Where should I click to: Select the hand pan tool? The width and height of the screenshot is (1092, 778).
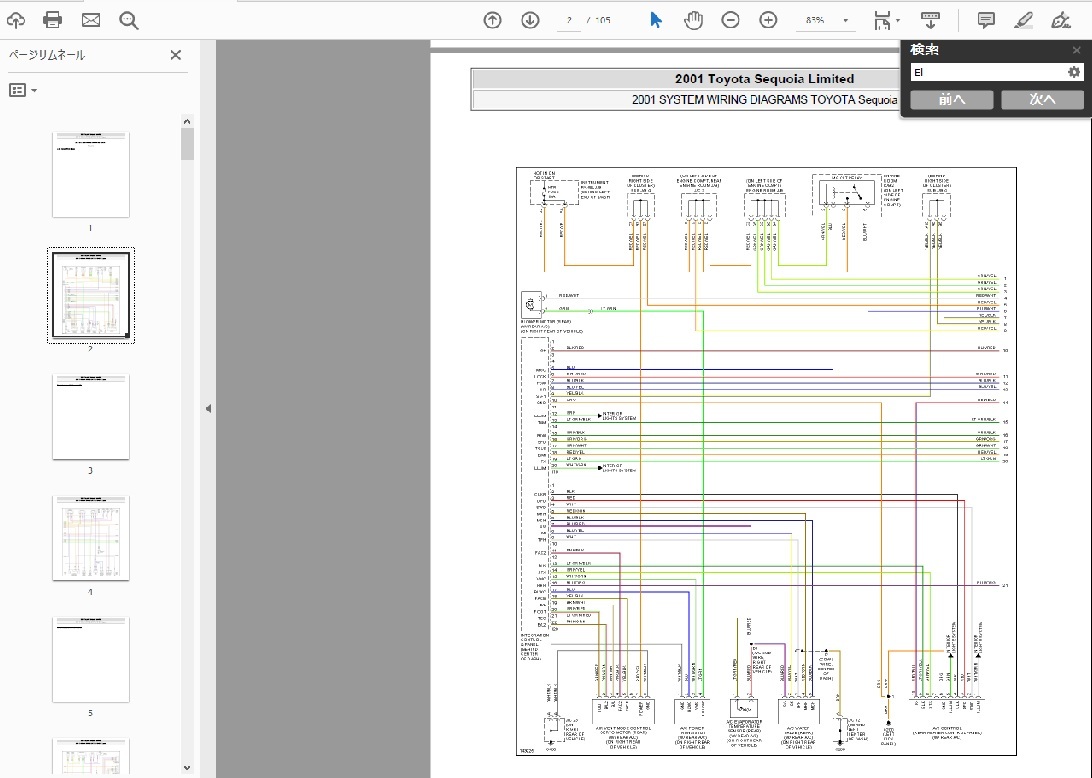[x=693, y=20]
